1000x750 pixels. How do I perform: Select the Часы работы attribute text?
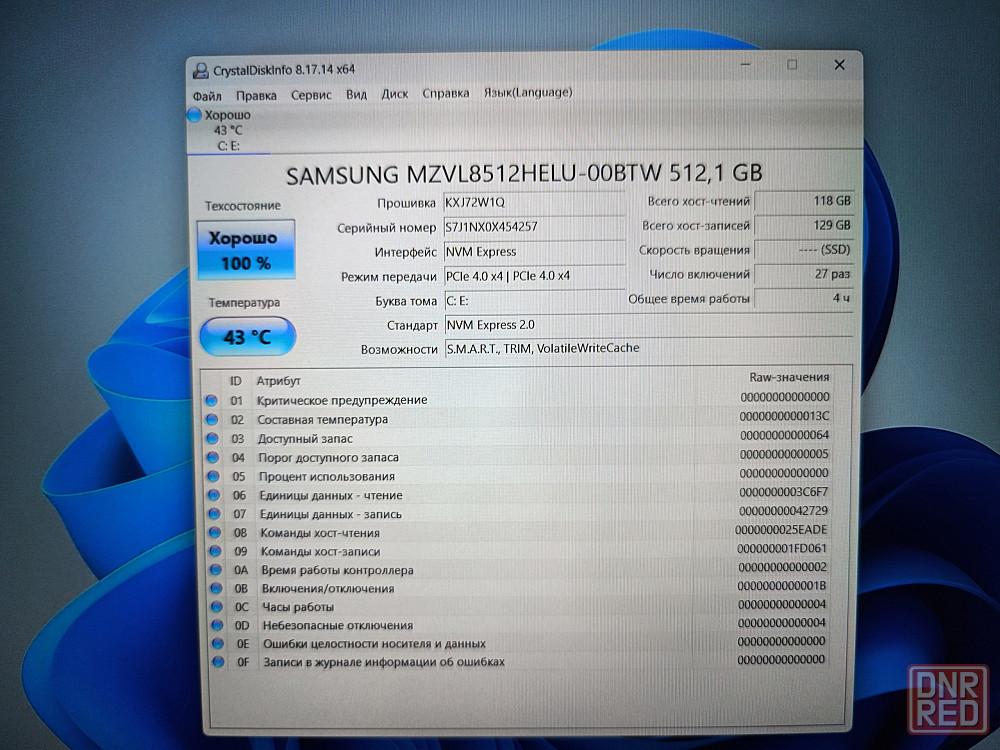298,607
